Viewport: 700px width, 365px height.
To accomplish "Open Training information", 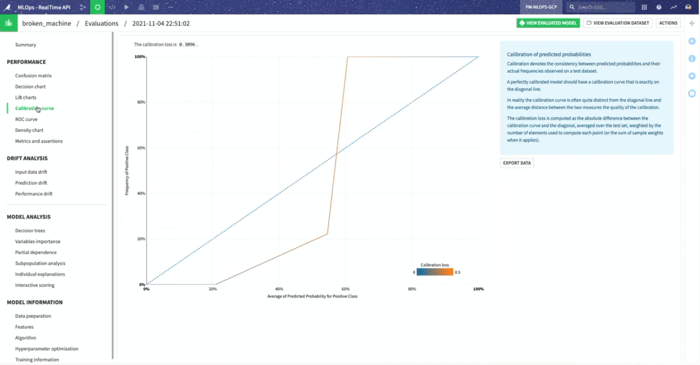I will click(x=37, y=360).
